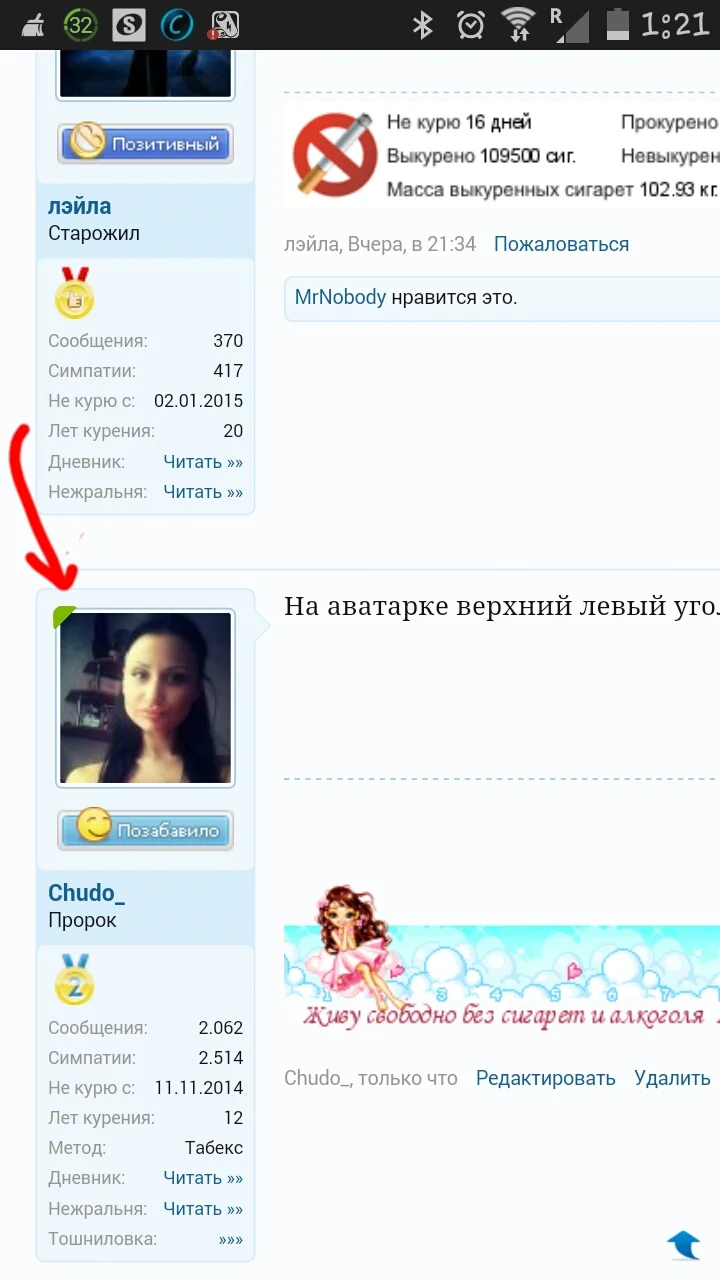Tap the Wi-Fi signal icon
The height and width of the screenshot is (1280, 720).
click(518, 24)
